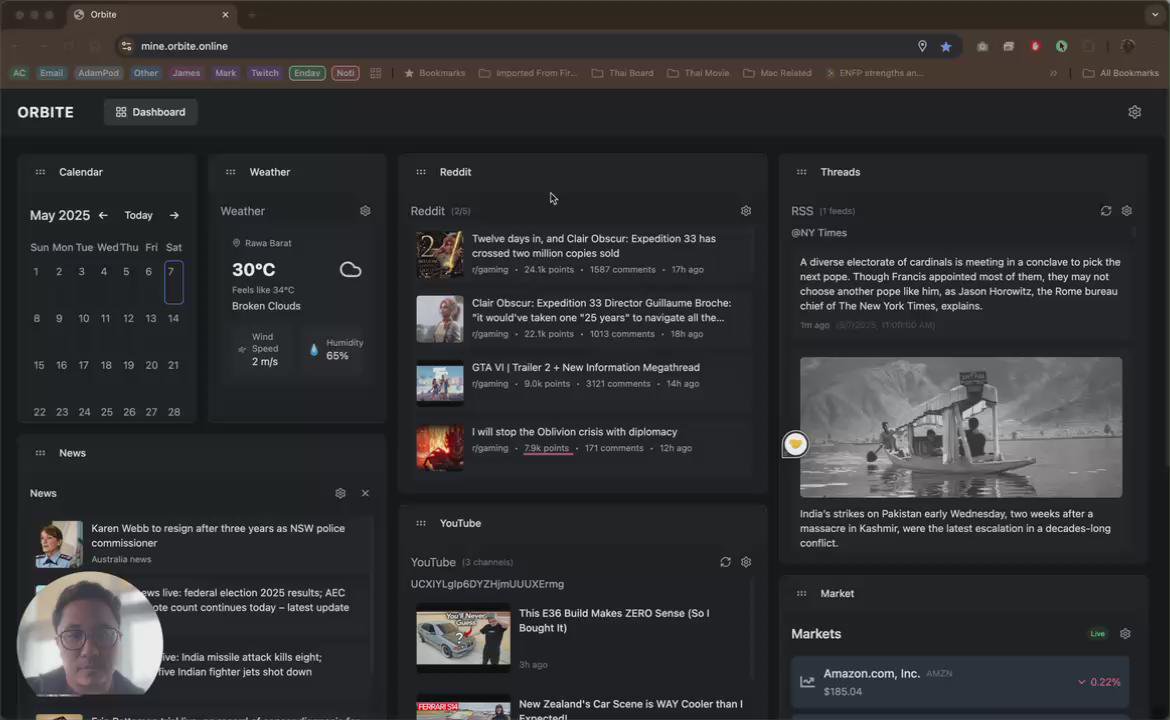Go to previous month in calendar

point(103,215)
